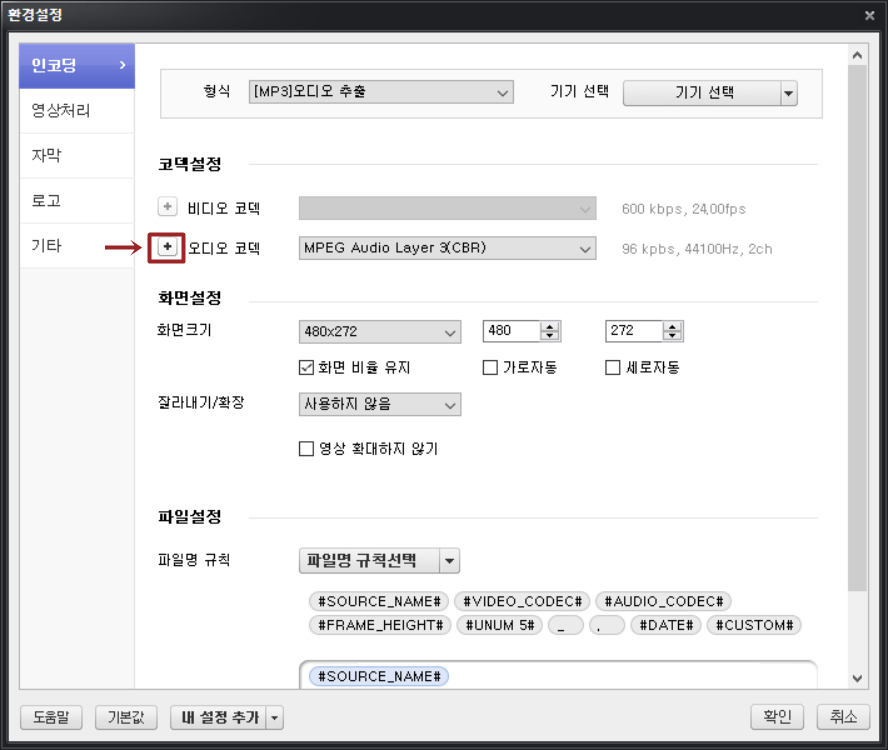This screenshot has height=750, width=888.
Task: Expand the audio codec plus button
Action: (x=167, y=248)
